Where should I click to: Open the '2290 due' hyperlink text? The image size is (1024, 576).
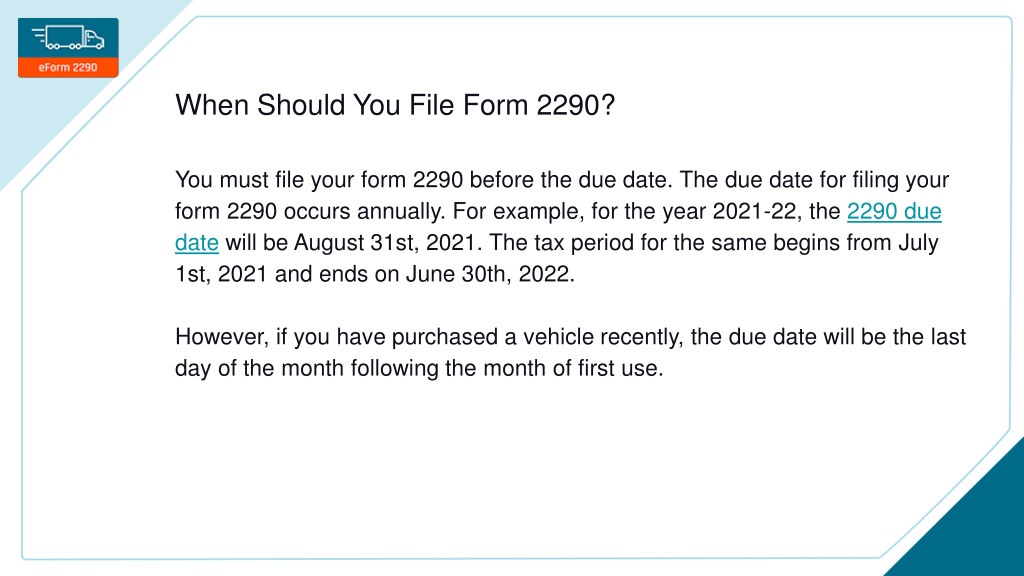[894, 212]
